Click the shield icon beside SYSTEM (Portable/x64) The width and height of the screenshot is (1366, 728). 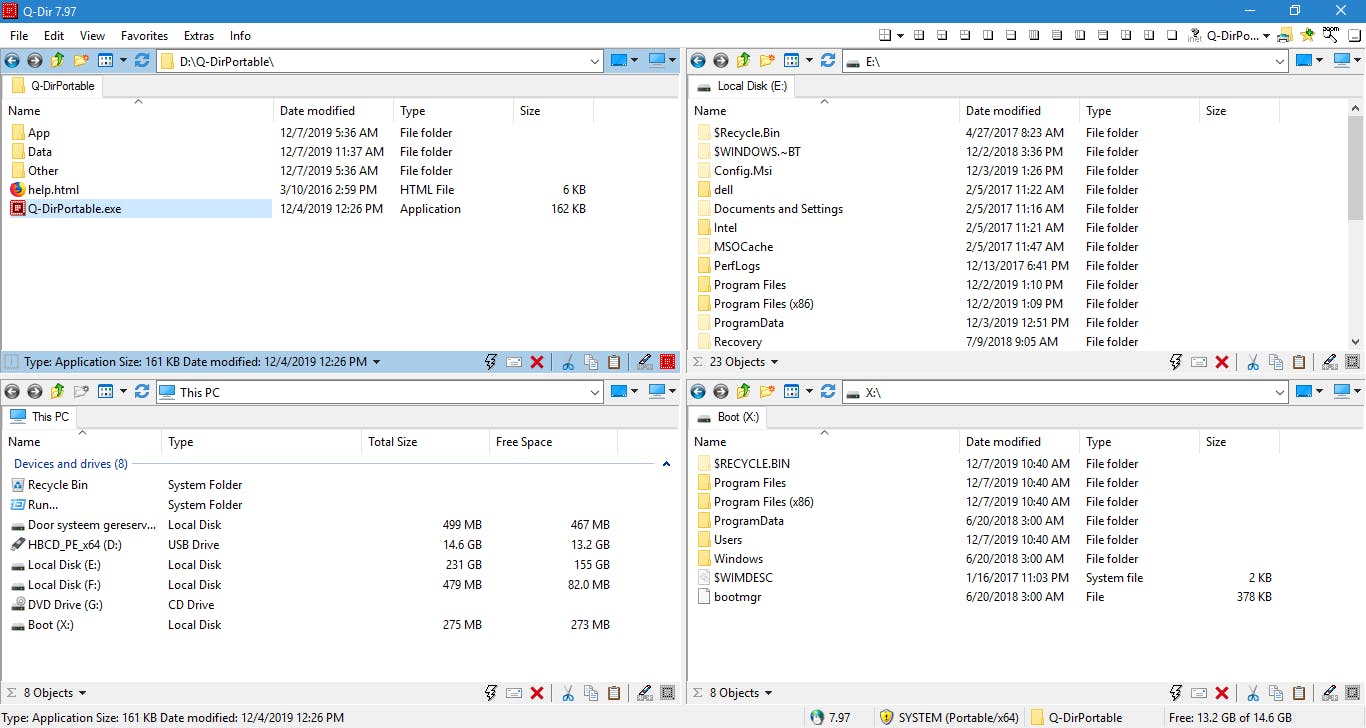(886, 717)
